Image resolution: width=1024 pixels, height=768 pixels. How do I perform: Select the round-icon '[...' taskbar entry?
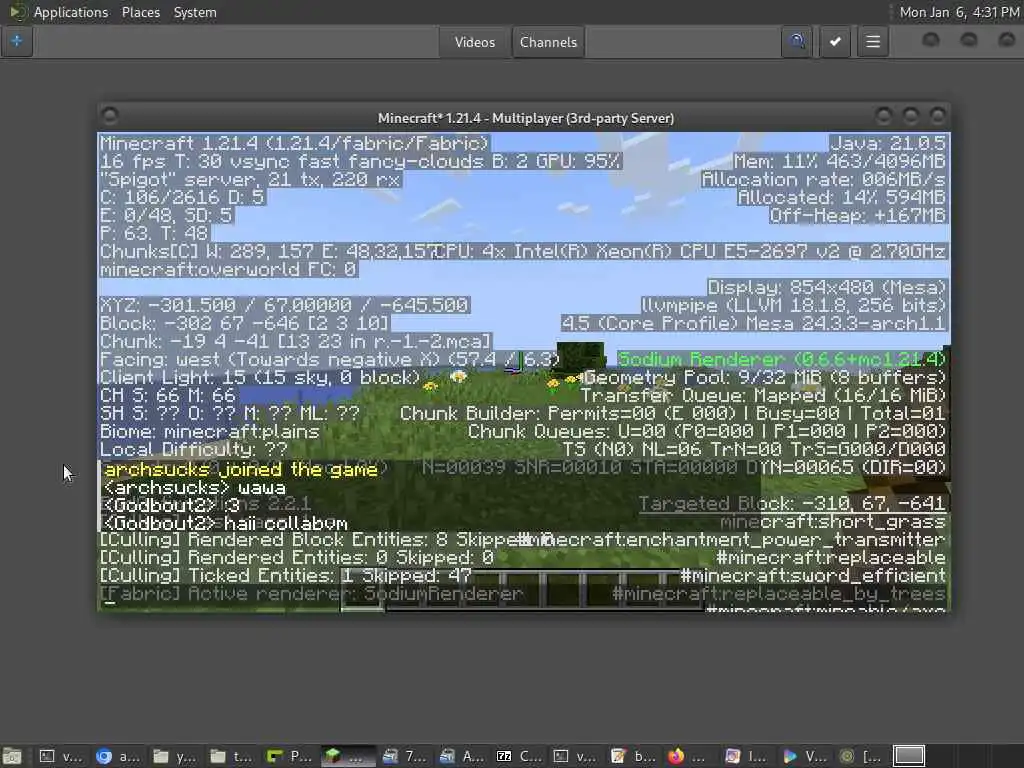click(x=861, y=756)
